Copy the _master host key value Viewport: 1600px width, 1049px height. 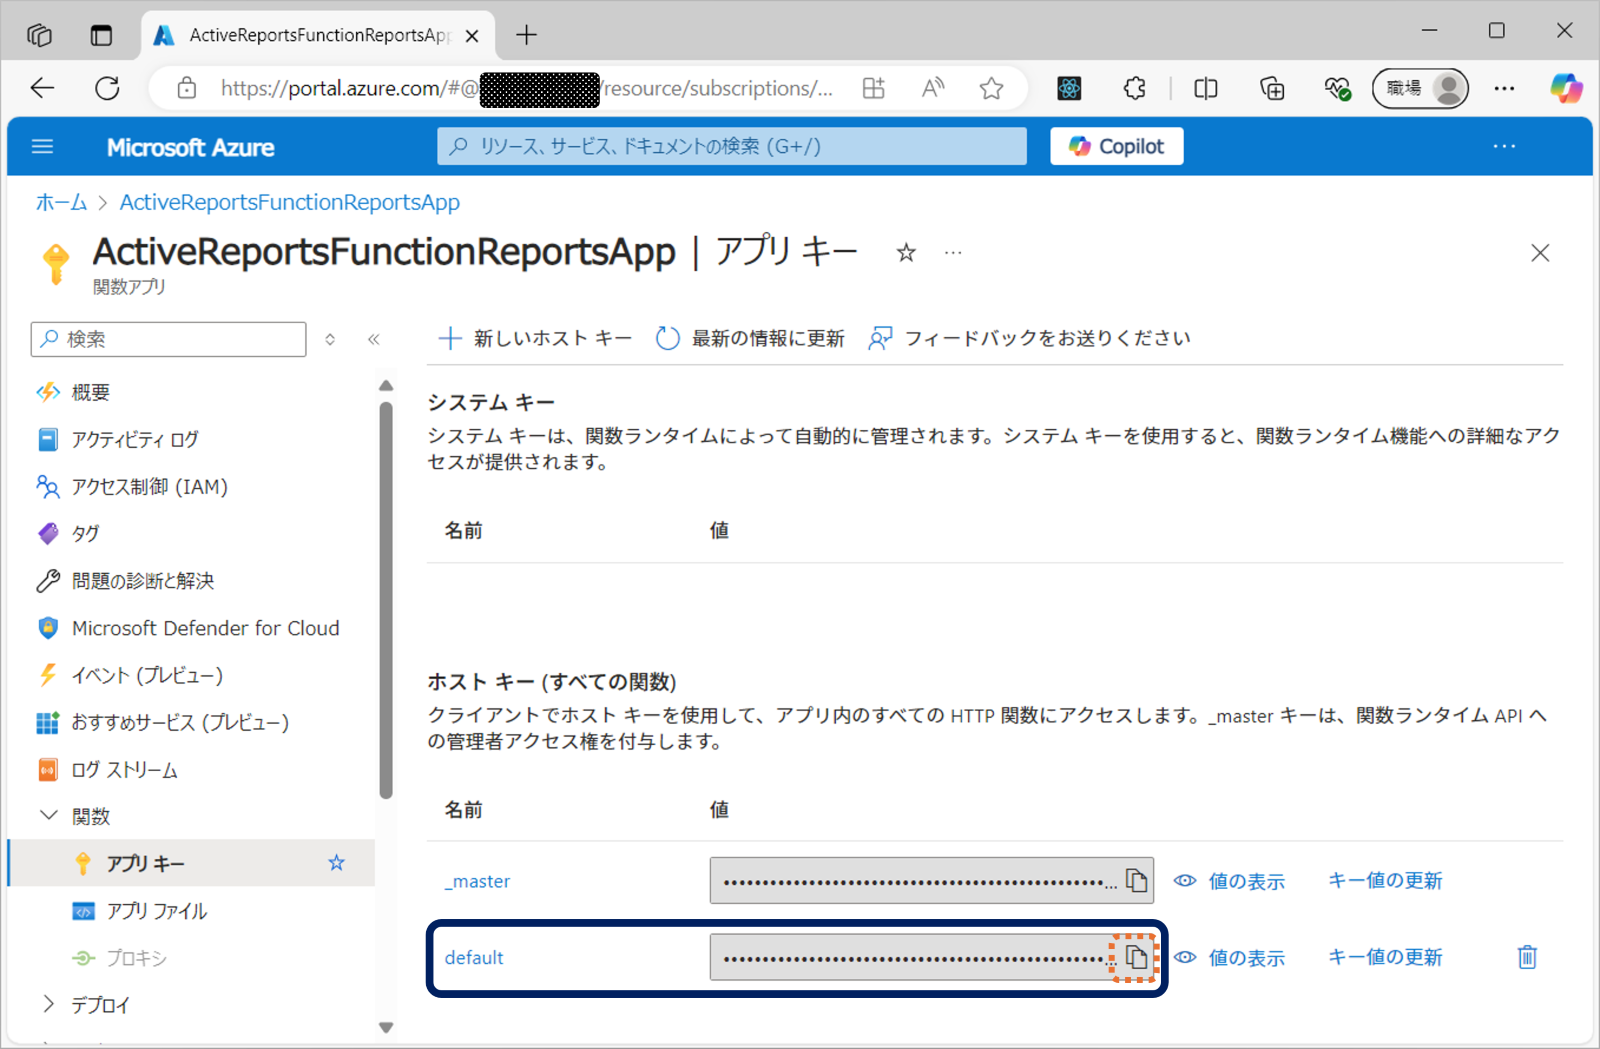1136,880
